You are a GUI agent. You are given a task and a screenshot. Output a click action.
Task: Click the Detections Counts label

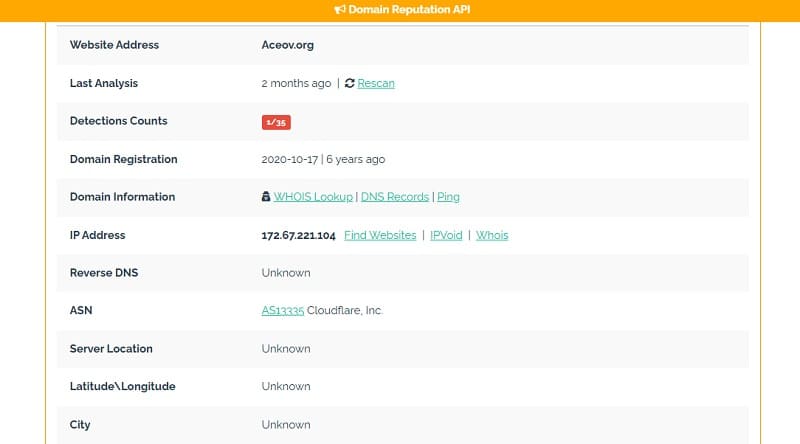(118, 121)
